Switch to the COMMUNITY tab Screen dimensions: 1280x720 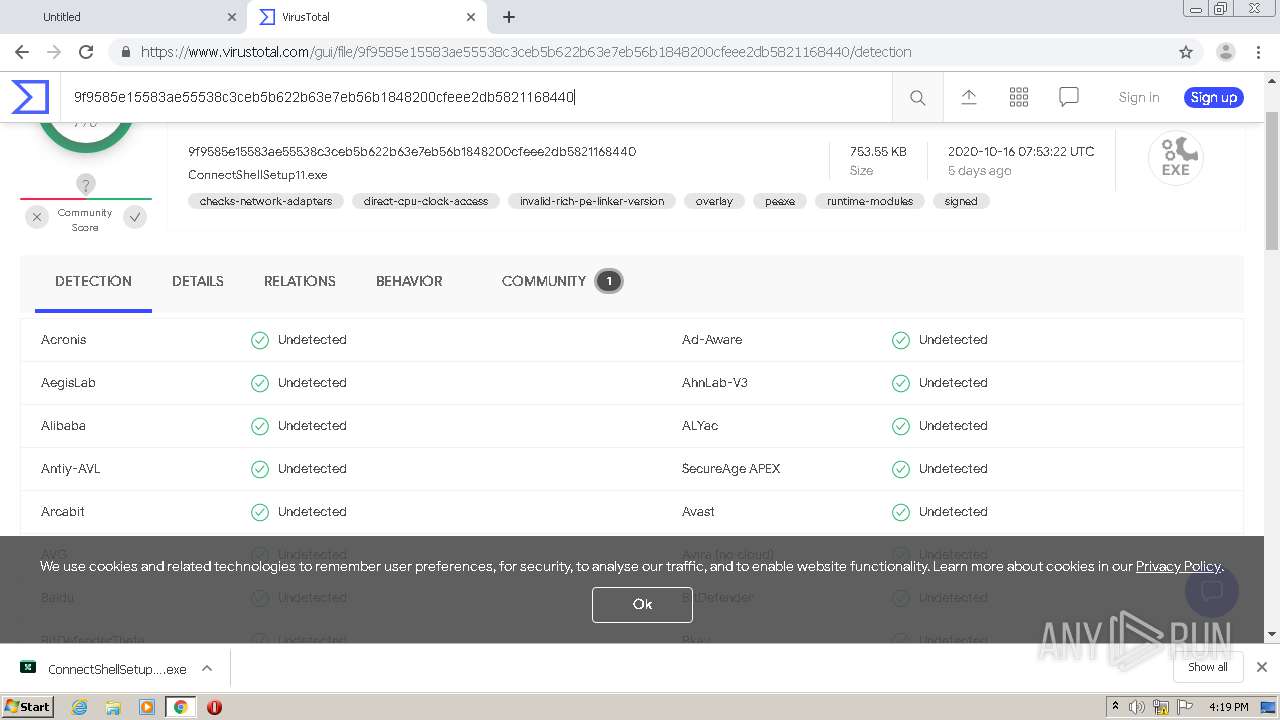coord(561,281)
